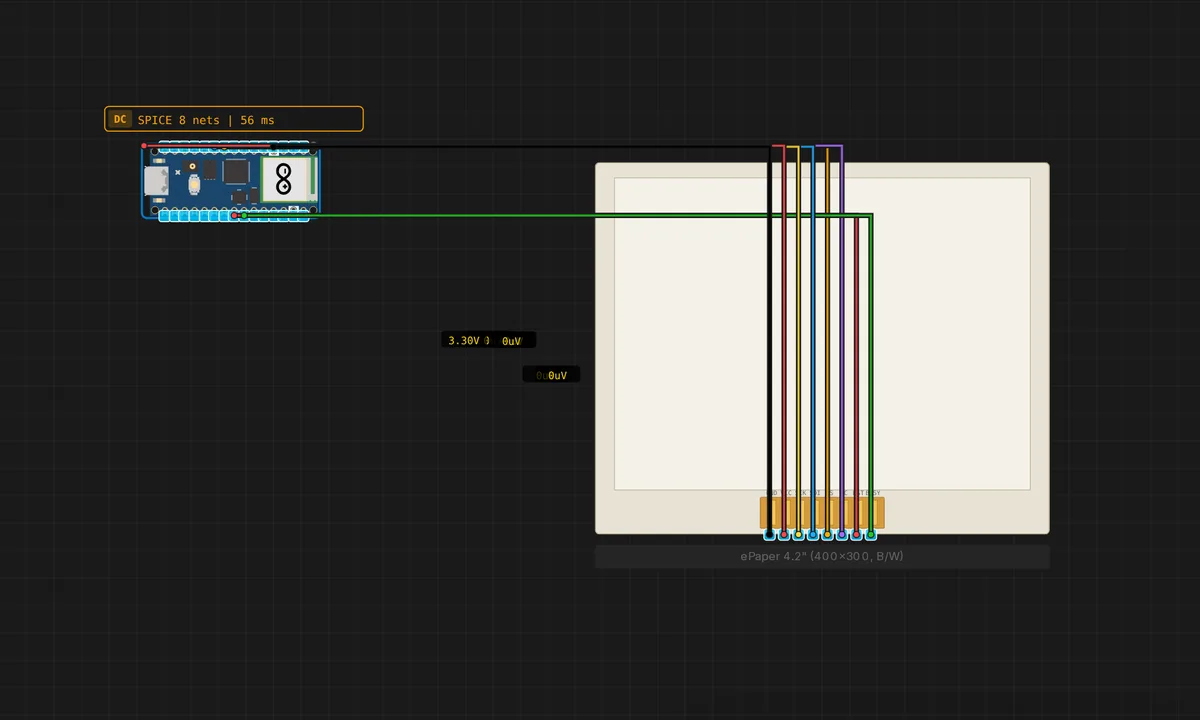
Task: Click the white reset button on the Arduino board
Action: coord(194,185)
